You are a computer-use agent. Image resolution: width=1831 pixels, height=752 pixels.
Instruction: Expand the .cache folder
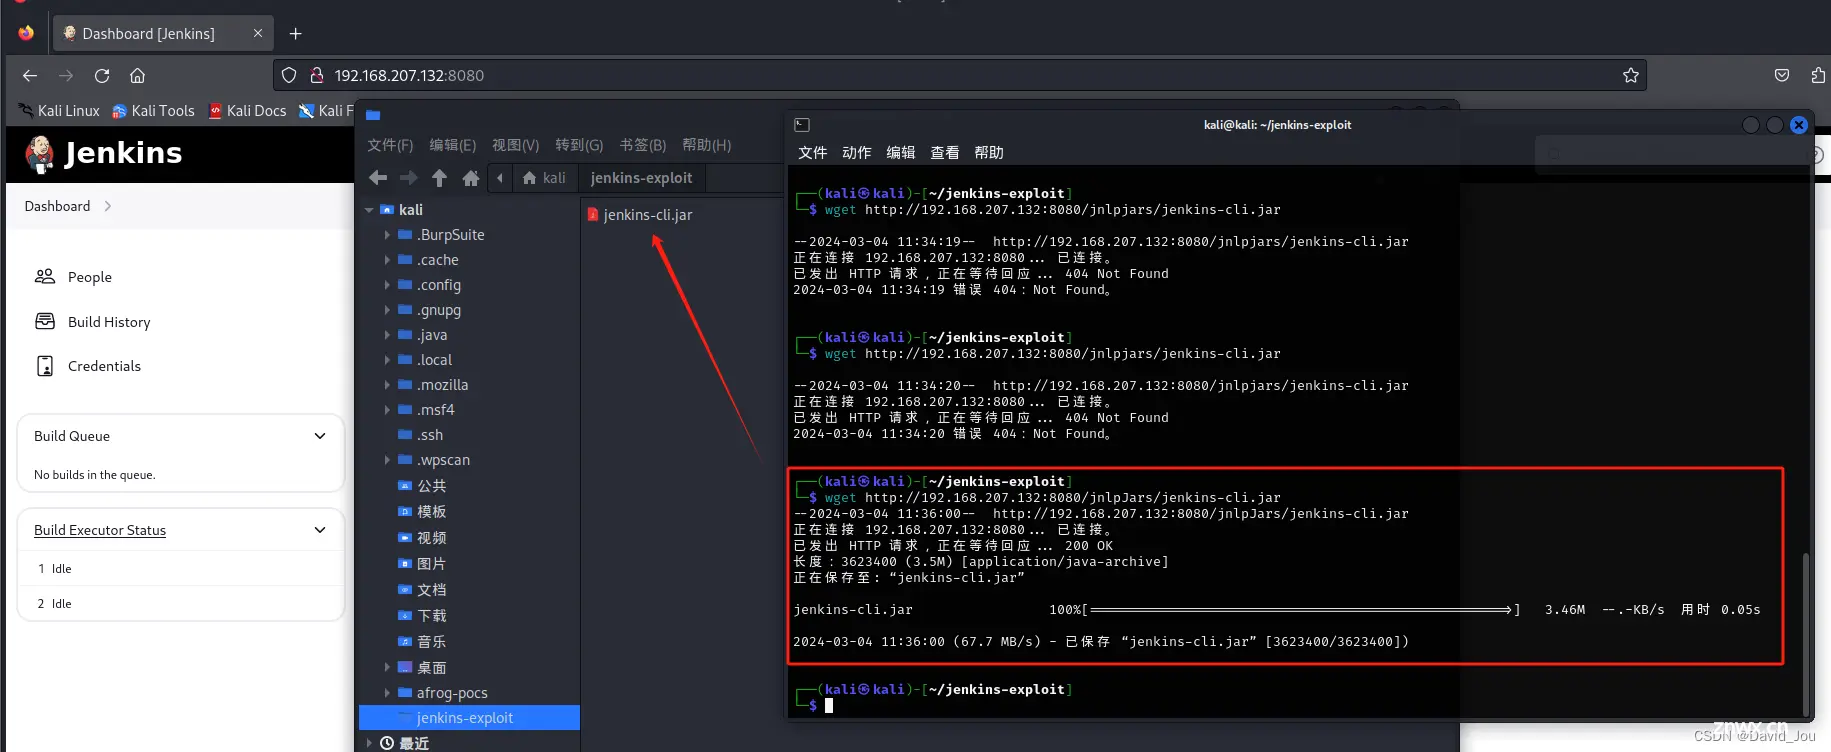click(387, 260)
